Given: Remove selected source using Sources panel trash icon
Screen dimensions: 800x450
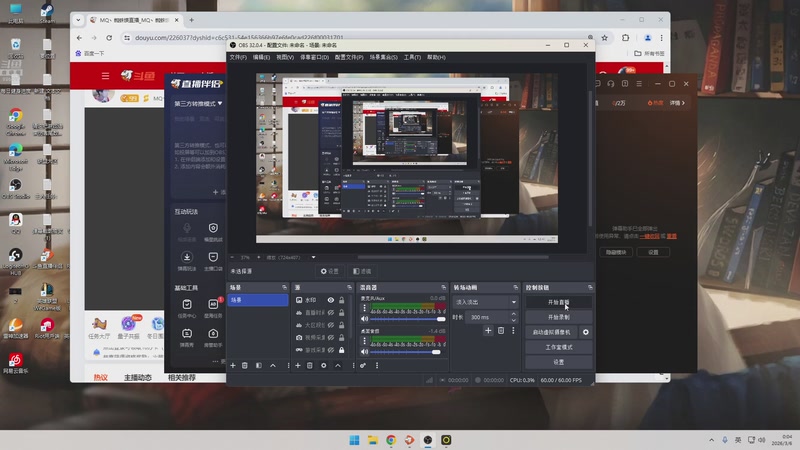Looking at the screenshot, I should click(x=310, y=365).
